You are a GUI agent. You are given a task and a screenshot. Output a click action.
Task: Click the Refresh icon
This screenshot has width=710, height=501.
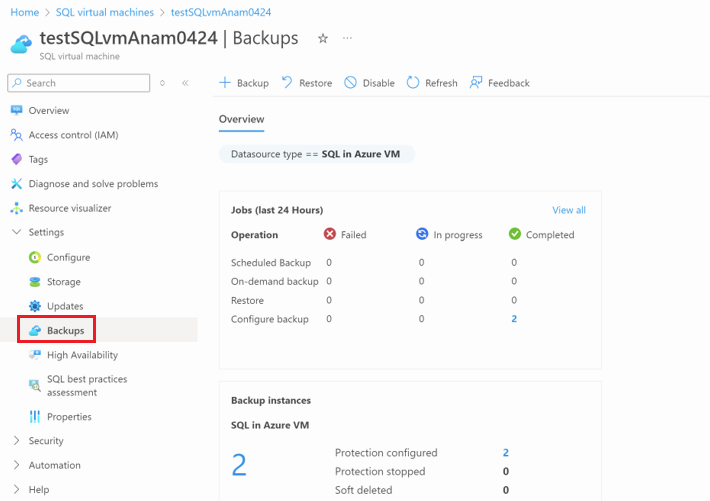pos(413,83)
